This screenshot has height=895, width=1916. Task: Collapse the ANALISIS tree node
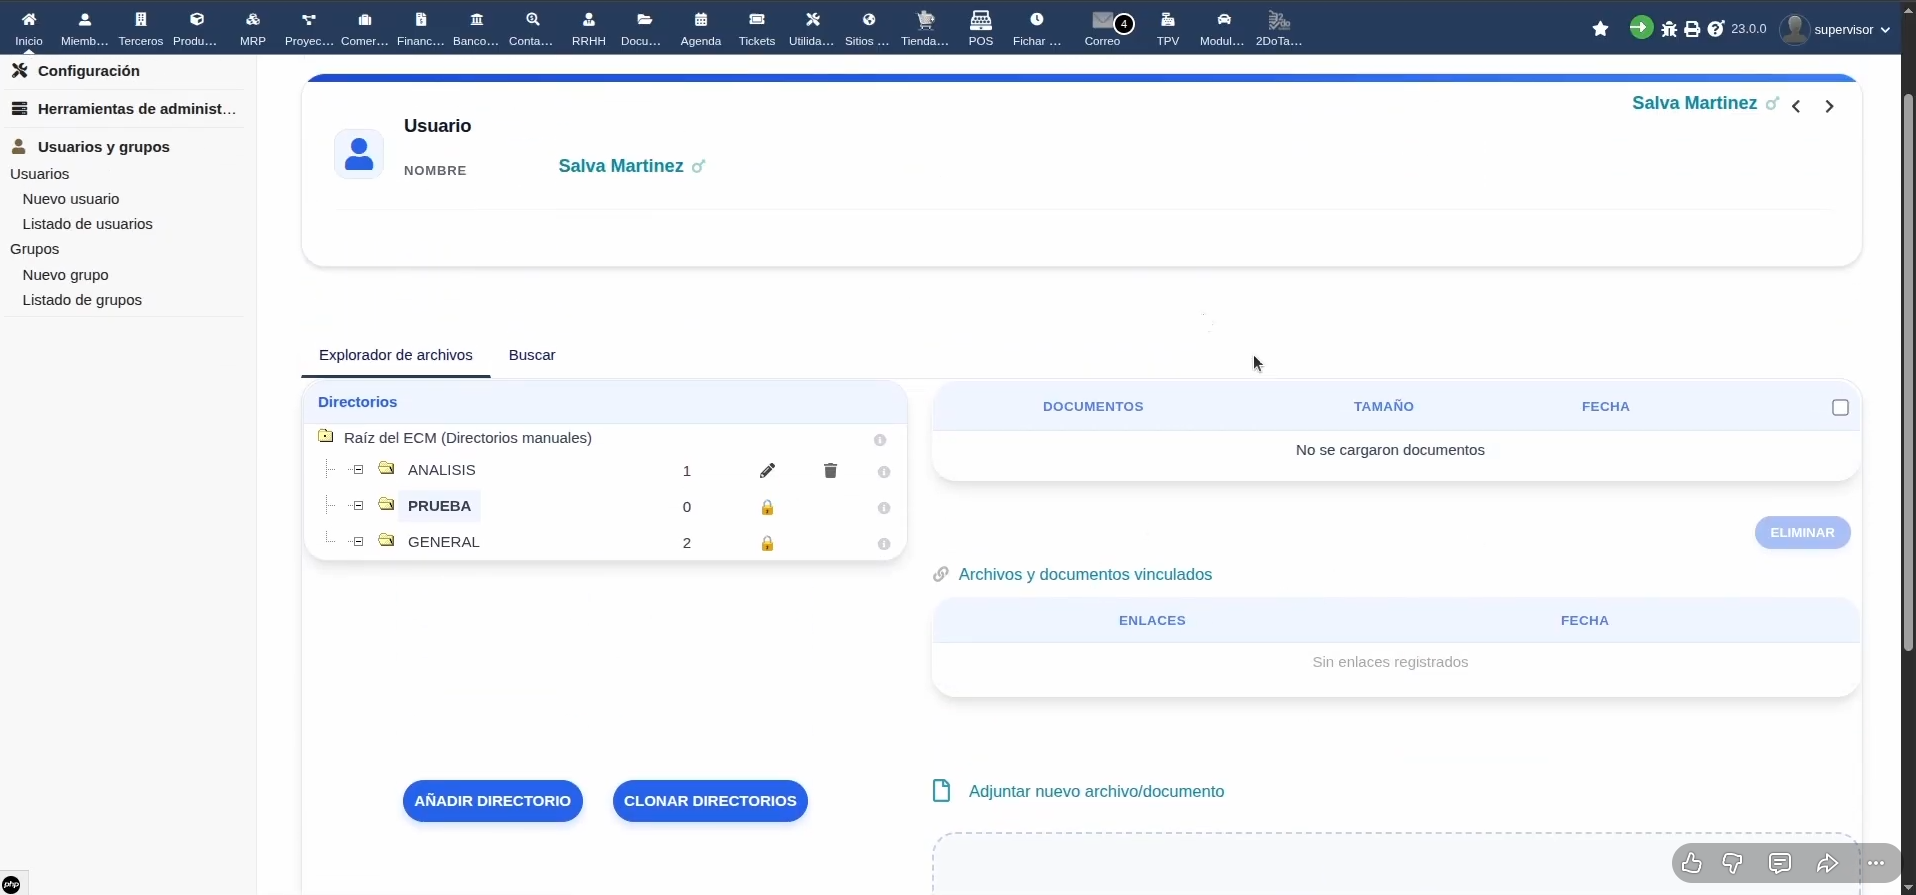(358, 470)
